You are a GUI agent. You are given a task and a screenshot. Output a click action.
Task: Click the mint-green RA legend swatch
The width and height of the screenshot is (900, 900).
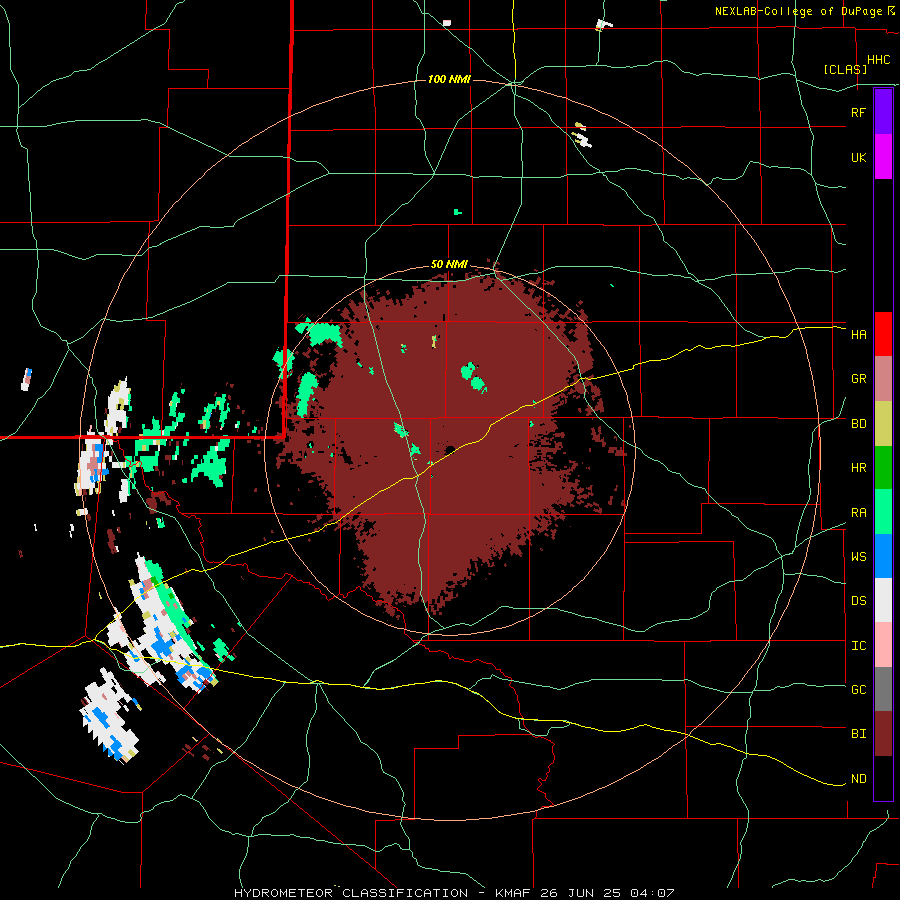click(883, 512)
